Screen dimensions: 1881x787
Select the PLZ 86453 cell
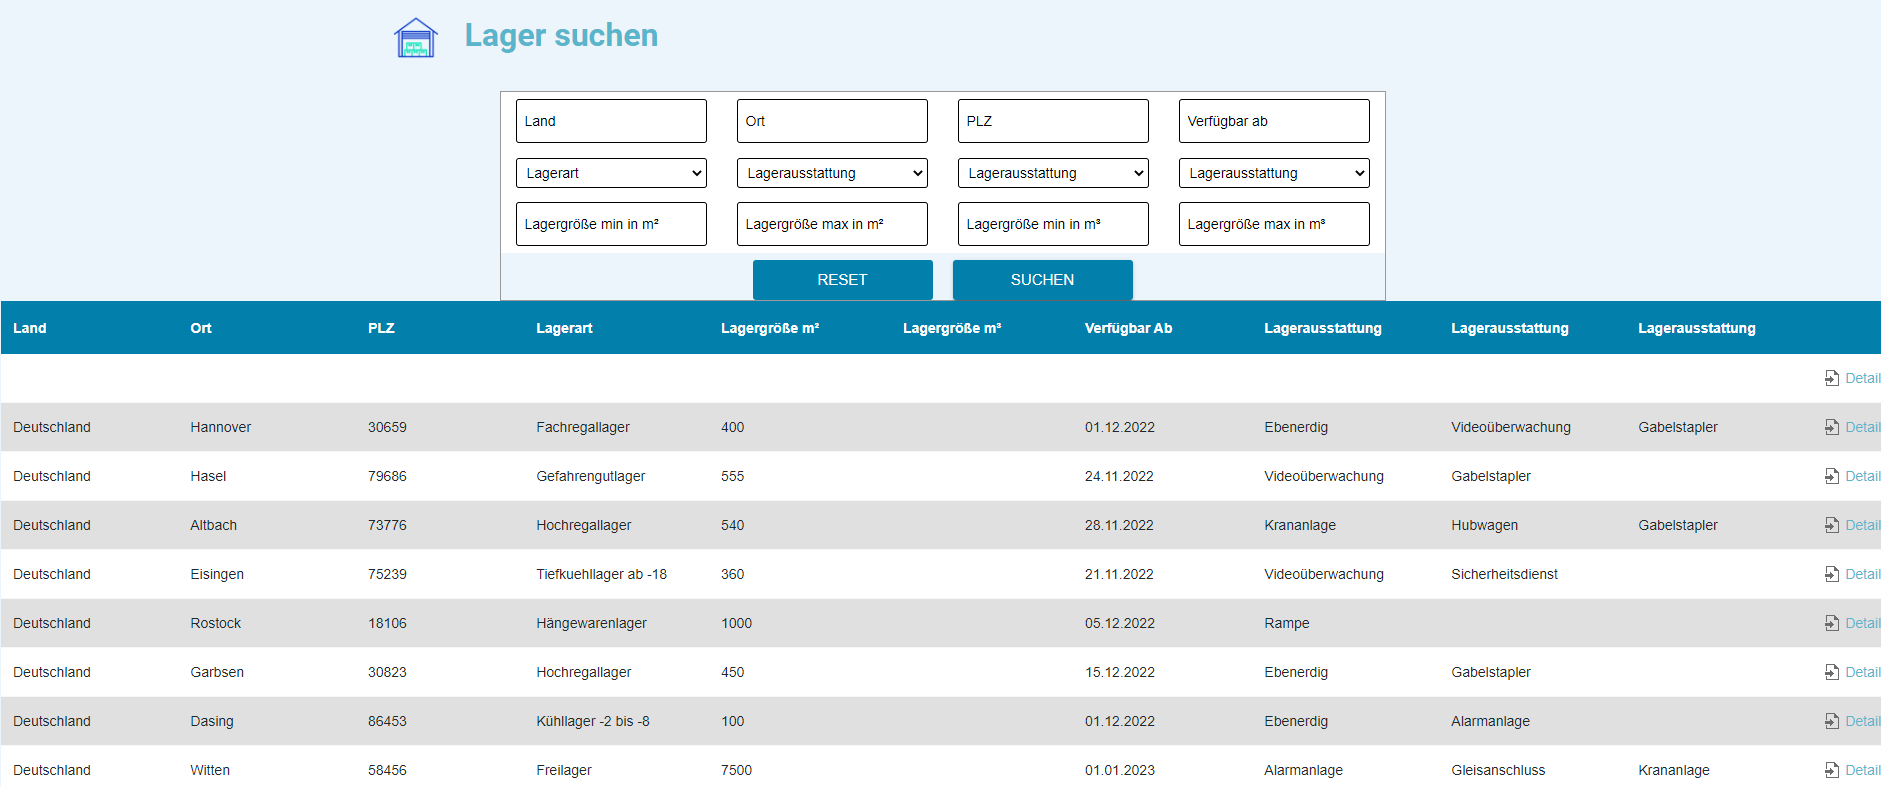387,721
